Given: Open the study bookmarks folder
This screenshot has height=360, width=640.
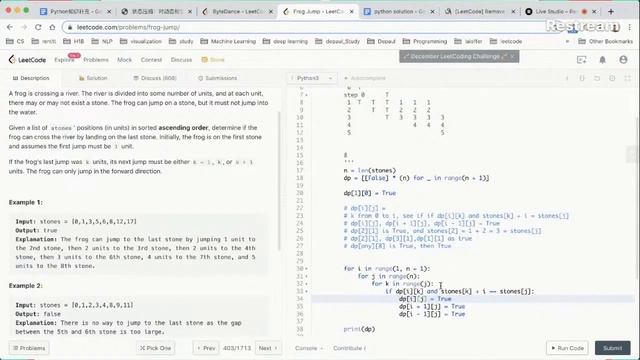Looking at the screenshot, I should coord(181,41).
